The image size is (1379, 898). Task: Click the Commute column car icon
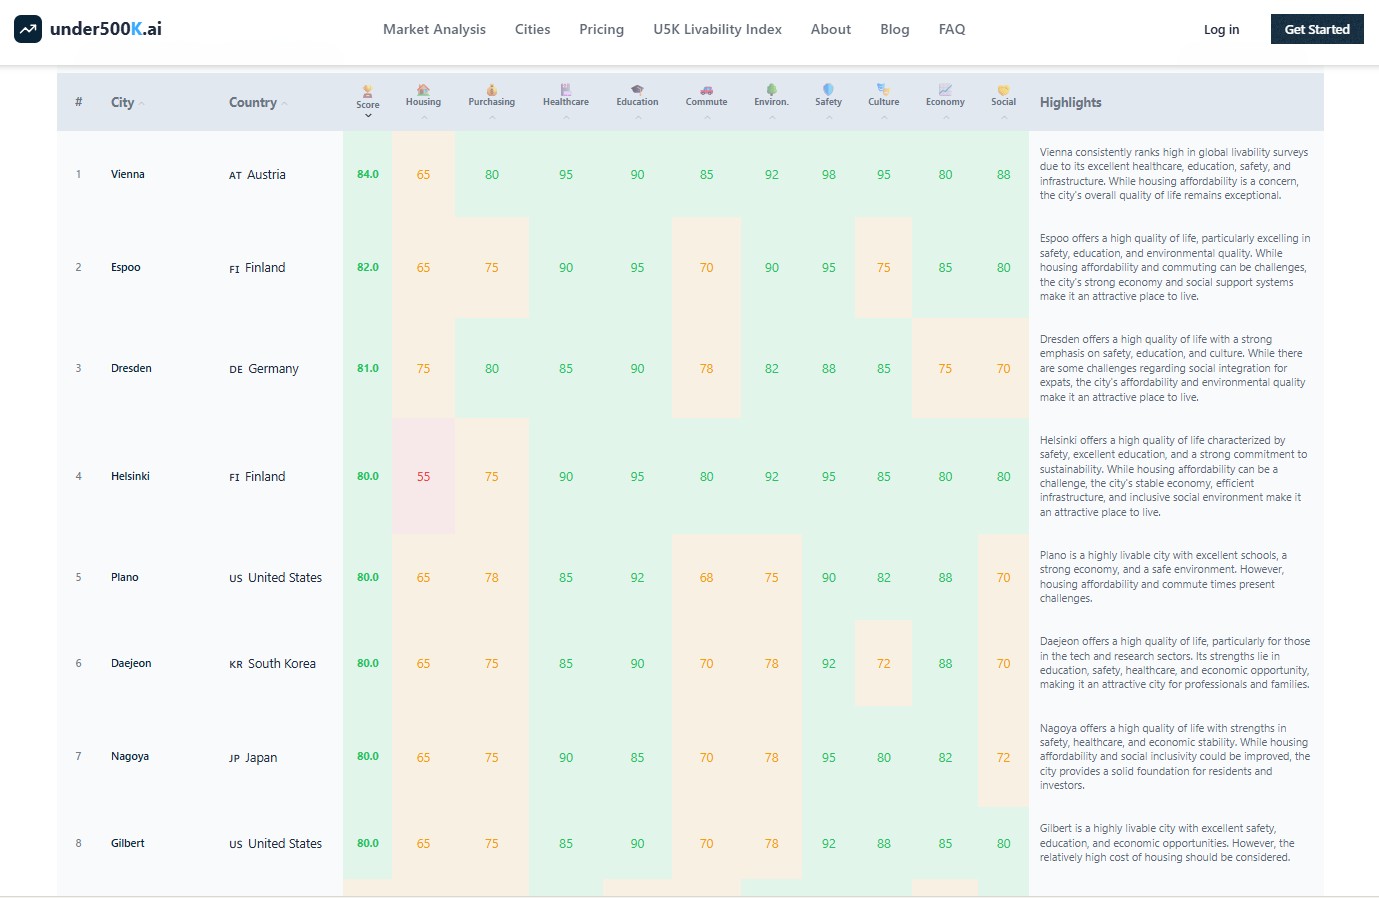pos(706,90)
